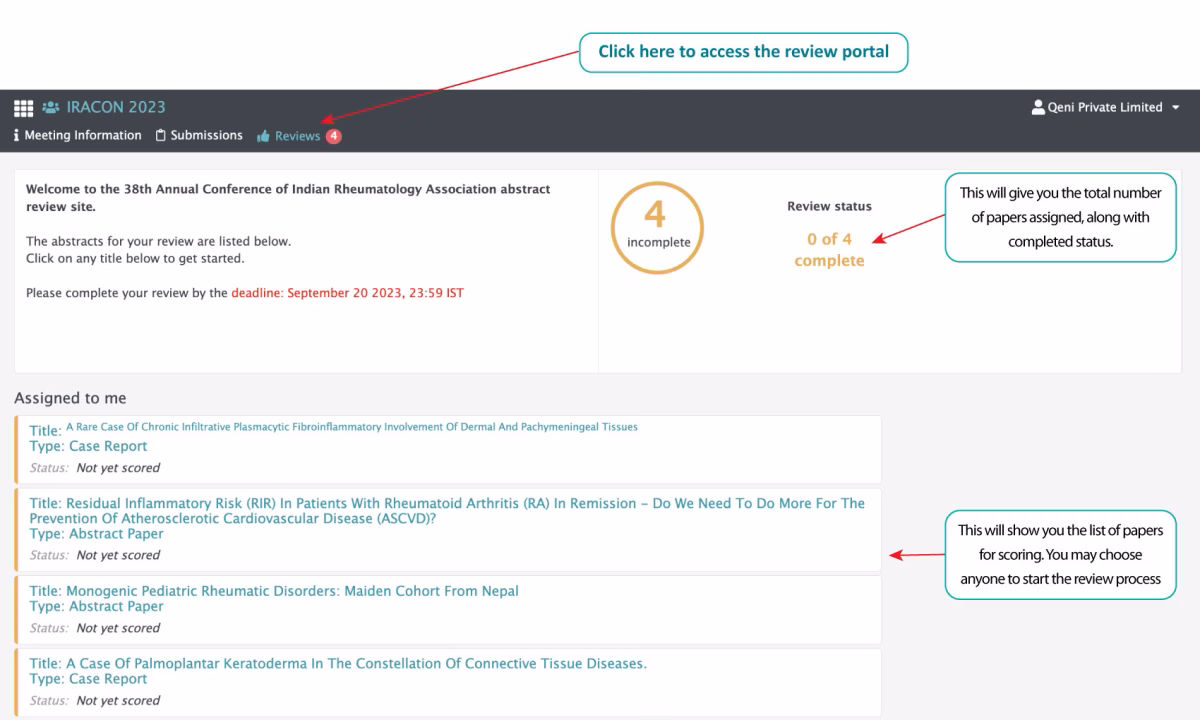Expand the caret next to Qeni Private Limited
1200x720 pixels.
[1175, 108]
